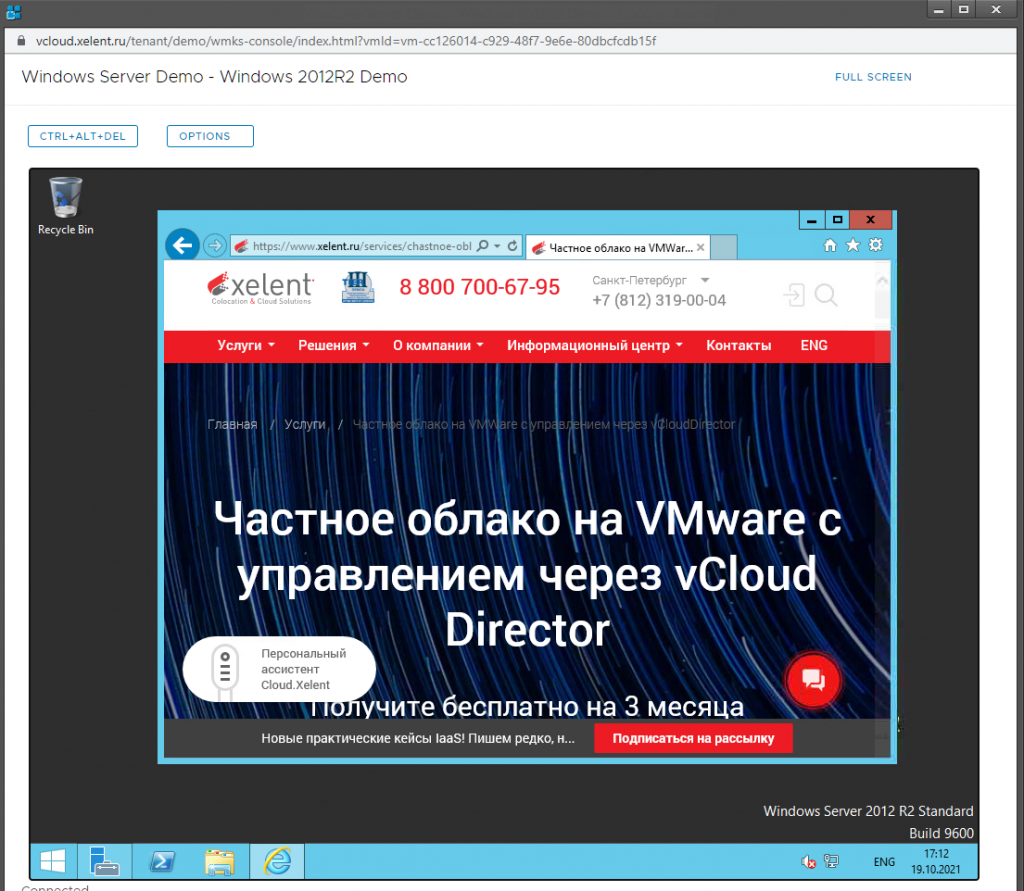This screenshot has height=891, width=1024.
Task: Click the Главная breadcrumb link
Action: point(232,424)
